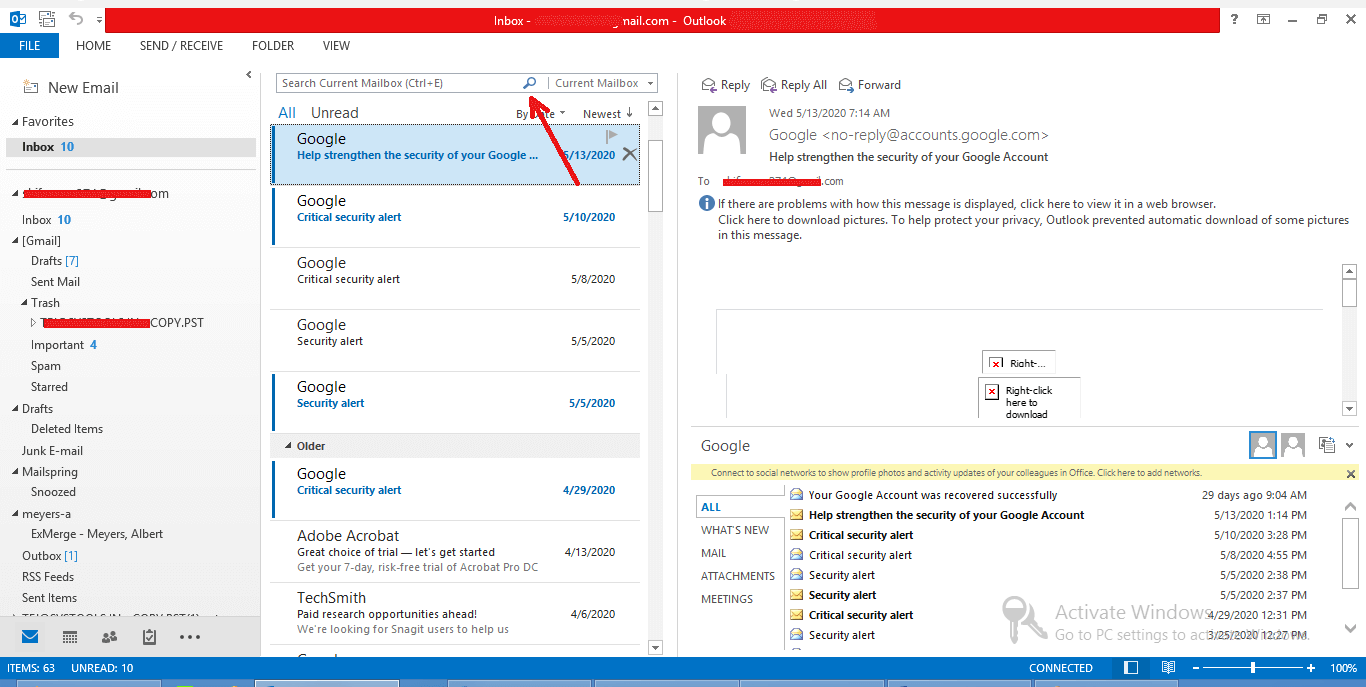Flag the selected Google security message
The width and height of the screenshot is (1366, 687).
(612, 136)
